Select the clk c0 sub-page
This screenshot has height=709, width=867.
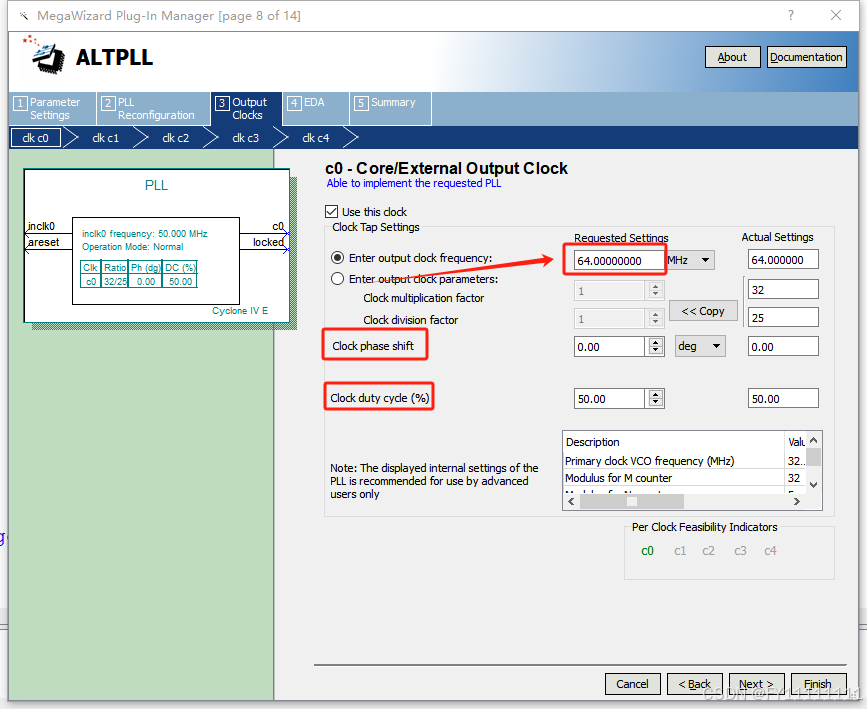click(x=35, y=138)
